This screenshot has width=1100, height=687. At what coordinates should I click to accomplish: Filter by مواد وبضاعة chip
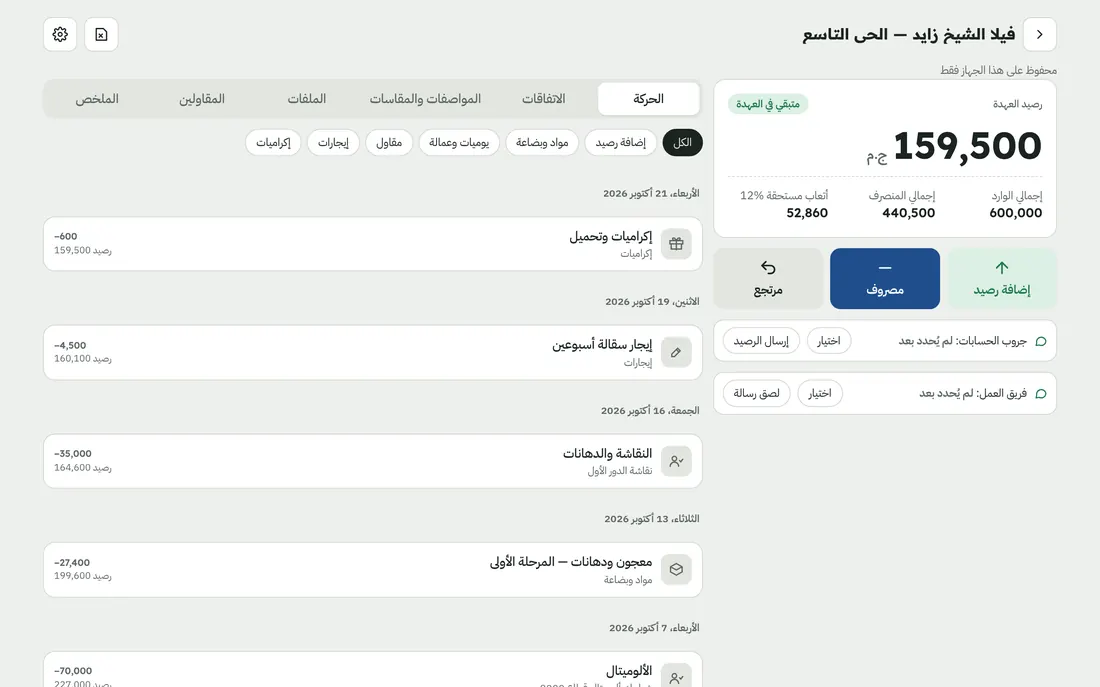click(x=542, y=142)
